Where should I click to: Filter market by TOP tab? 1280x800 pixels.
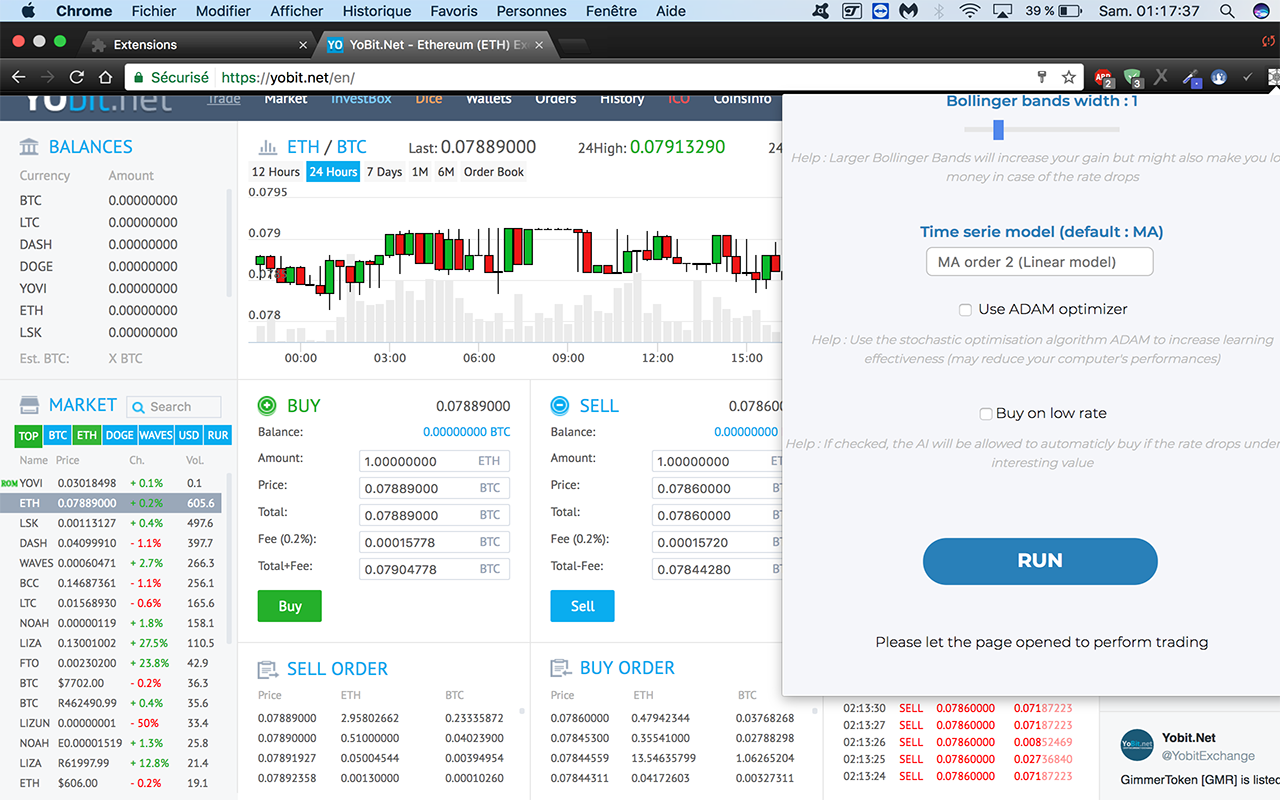coord(29,436)
